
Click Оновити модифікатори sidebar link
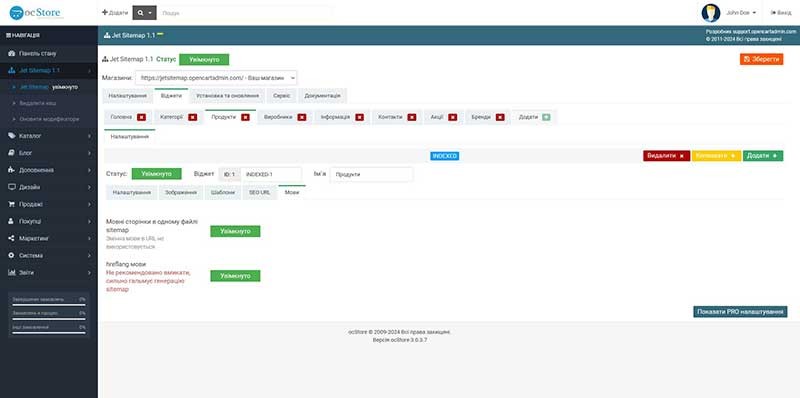(x=48, y=119)
